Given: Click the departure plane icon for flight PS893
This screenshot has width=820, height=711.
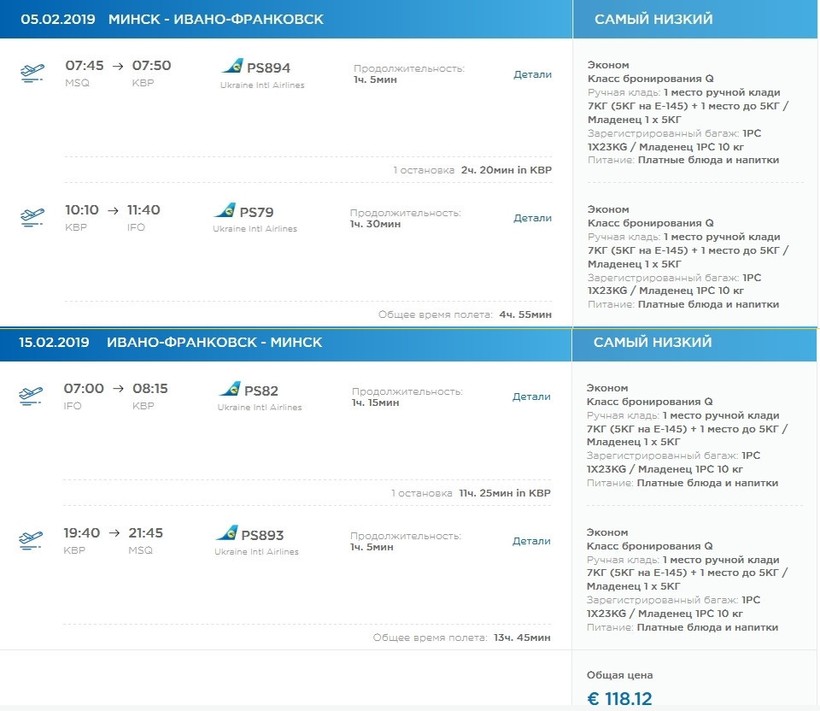Looking at the screenshot, I should click(31, 540).
